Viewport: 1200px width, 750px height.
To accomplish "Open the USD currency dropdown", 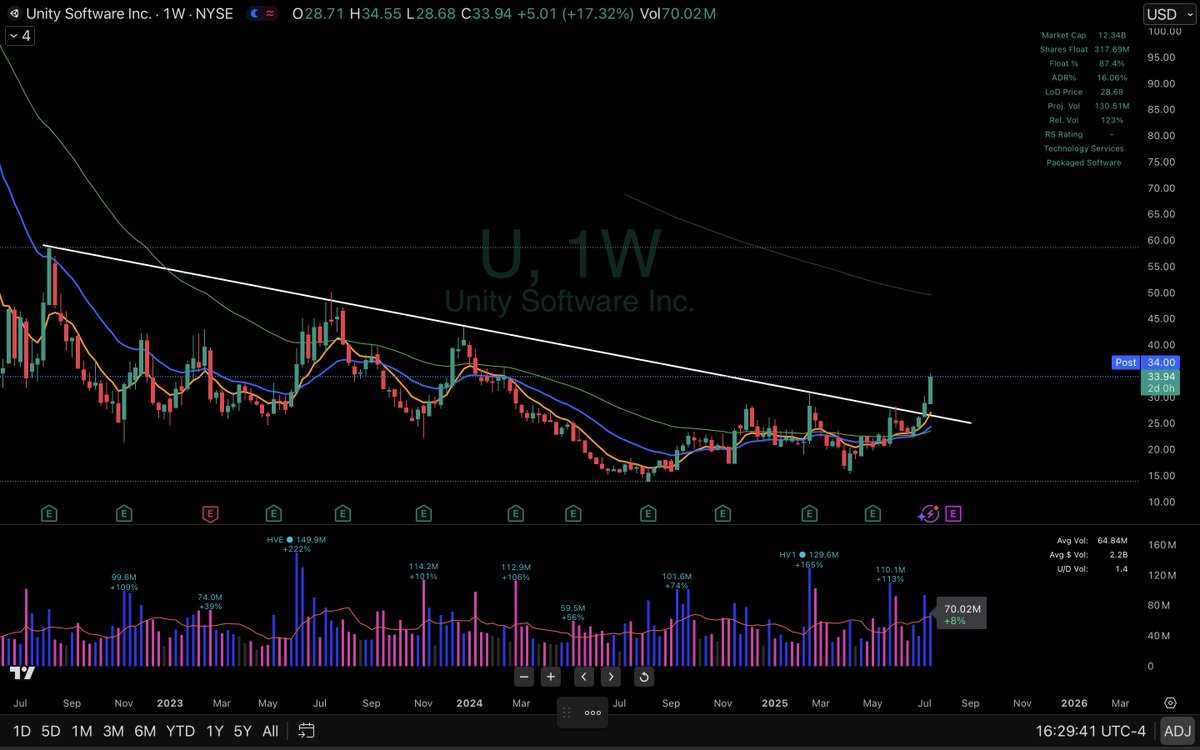I will click(x=1168, y=14).
